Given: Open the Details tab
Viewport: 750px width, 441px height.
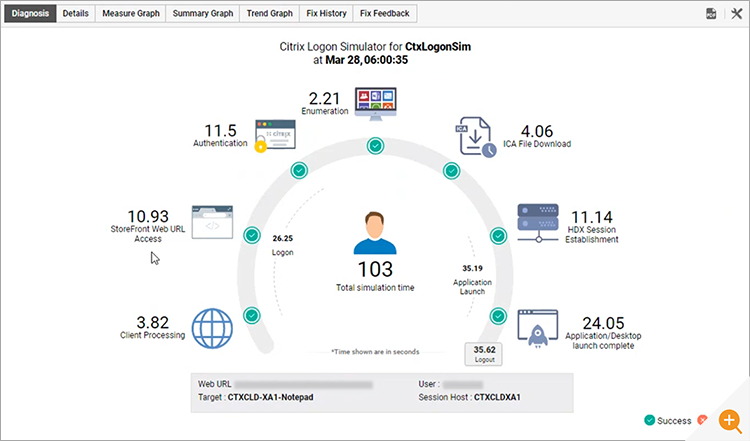Looking at the screenshot, I should pos(76,13).
